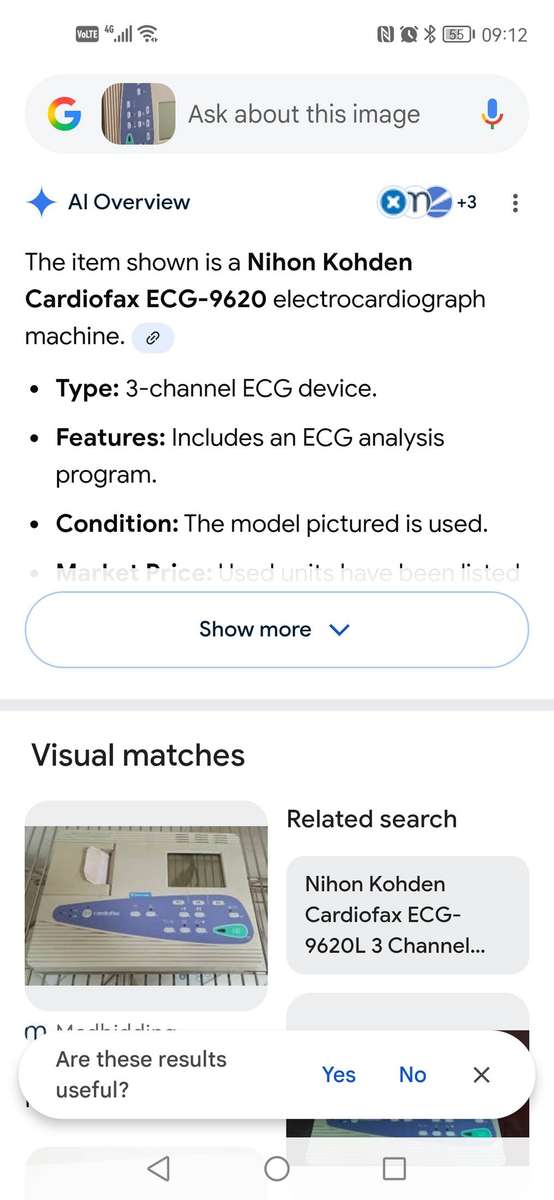
Task: Tap the link chip after 'machine.'
Action: click(153, 338)
